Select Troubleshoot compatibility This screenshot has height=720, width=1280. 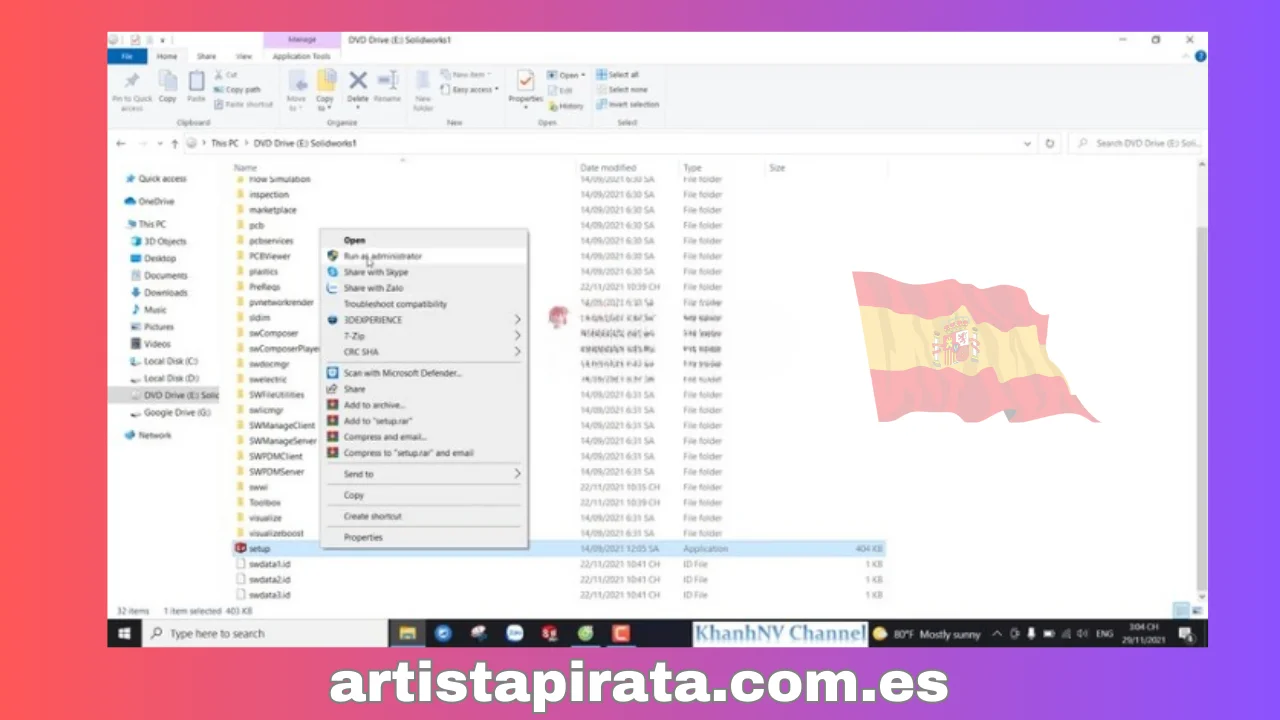click(424, 304)
